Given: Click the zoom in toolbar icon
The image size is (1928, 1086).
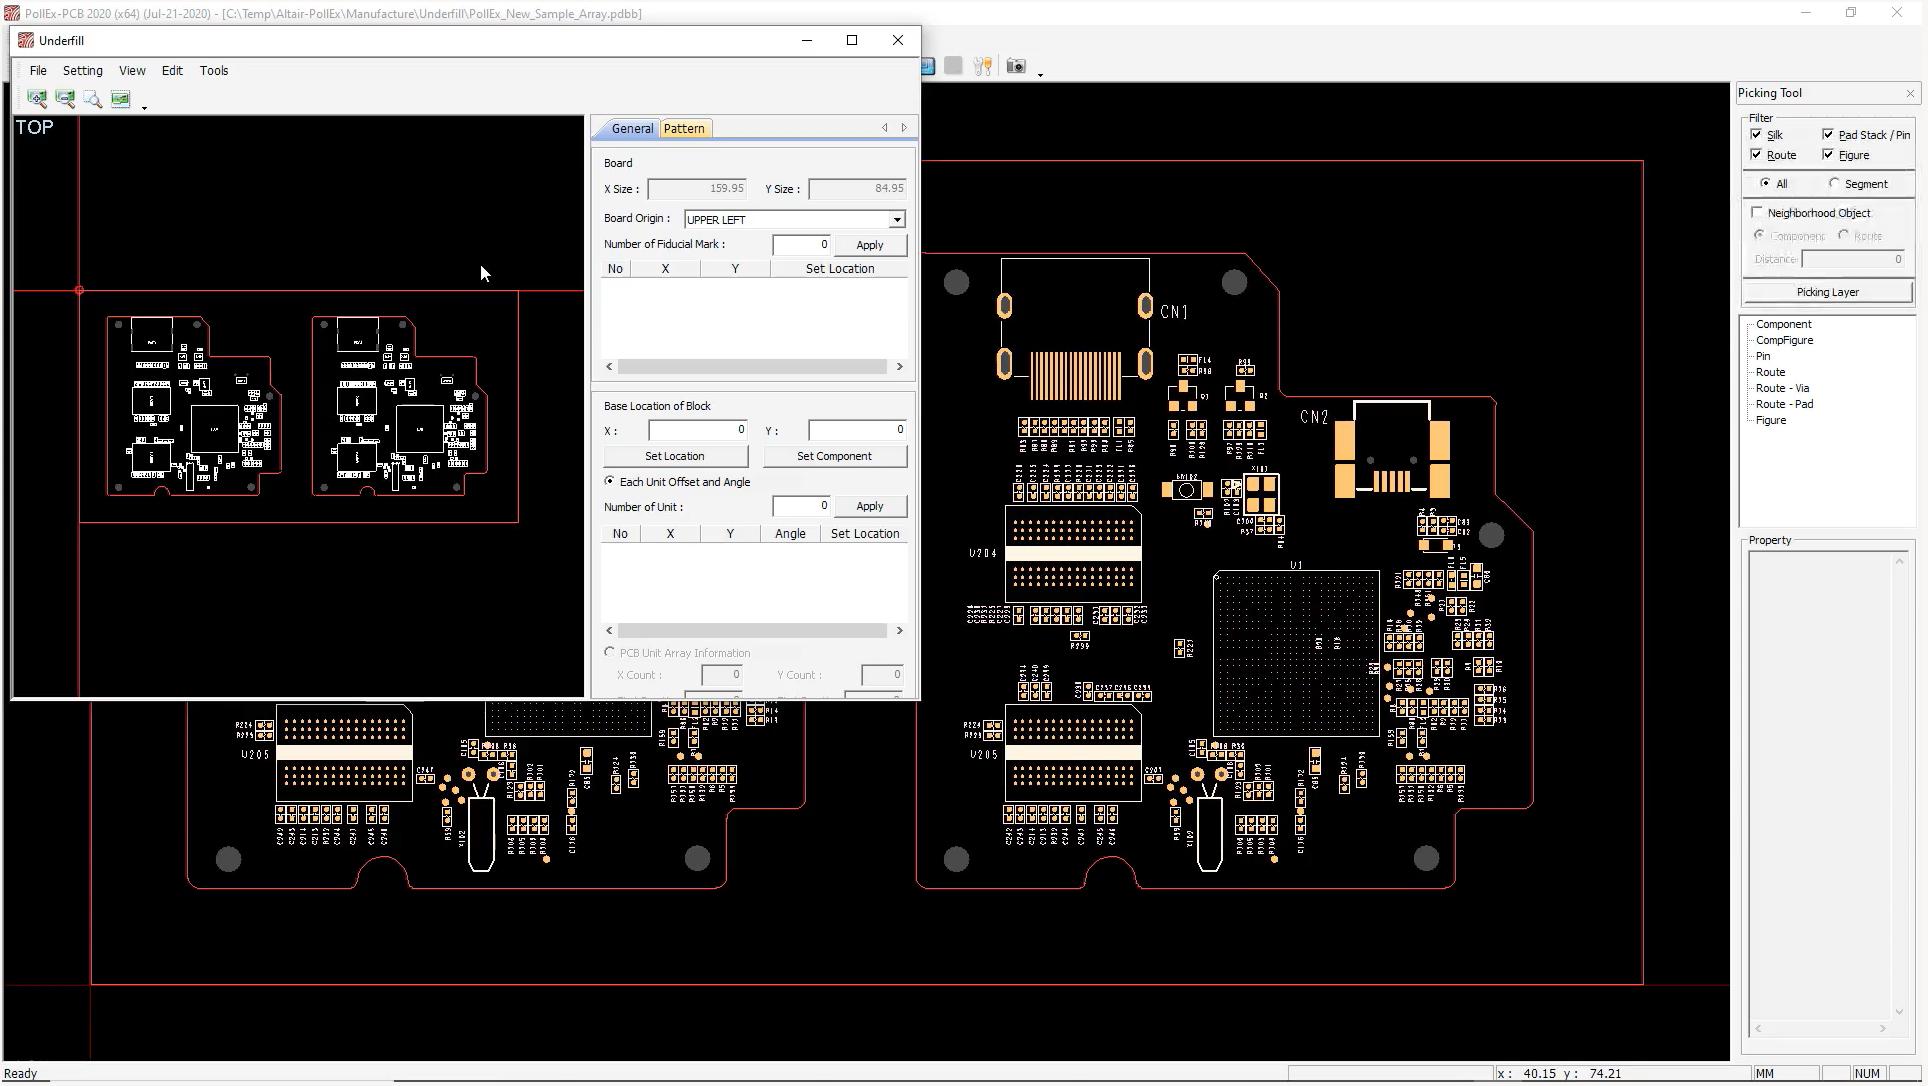Looking at the screenshot, I should click(37, 98).
